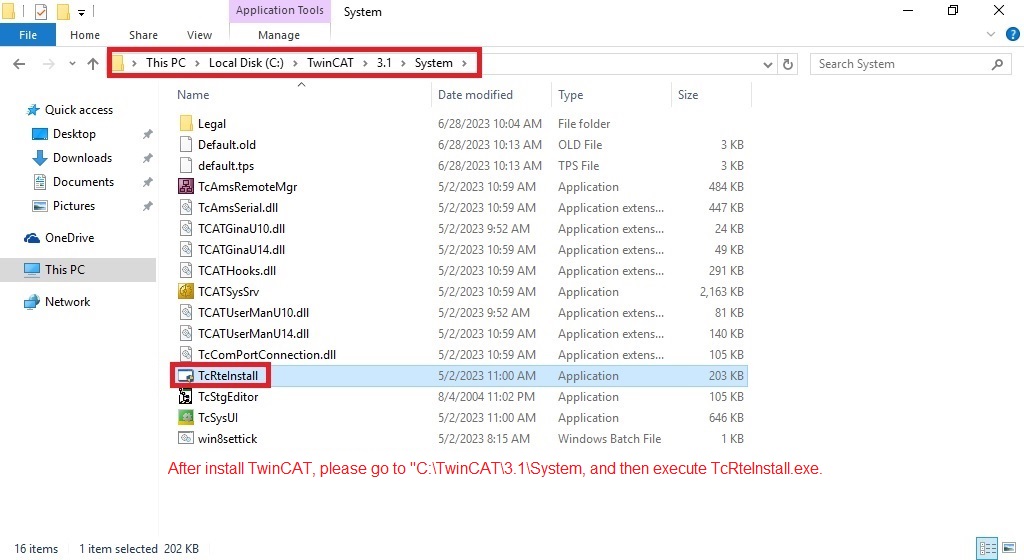Click the Application Tools contextual tab header
The width and height of the screenshot is (1024, 560).
pos(280,10)
